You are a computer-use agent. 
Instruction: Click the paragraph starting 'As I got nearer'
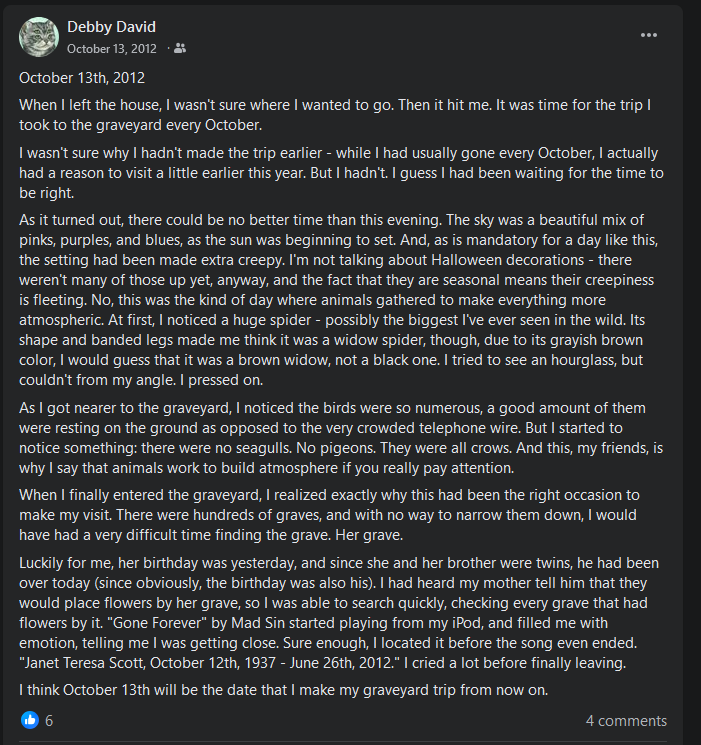pos(341,438)
